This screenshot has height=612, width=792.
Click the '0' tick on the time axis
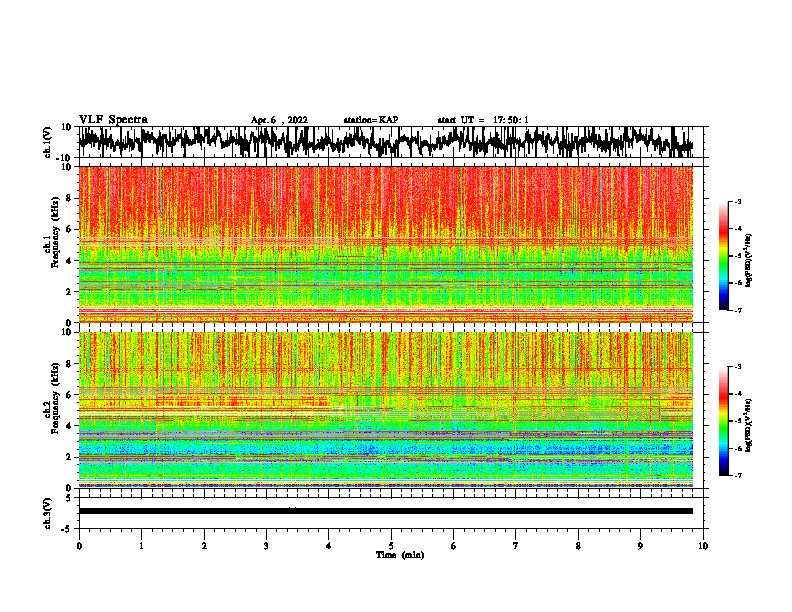79,546
